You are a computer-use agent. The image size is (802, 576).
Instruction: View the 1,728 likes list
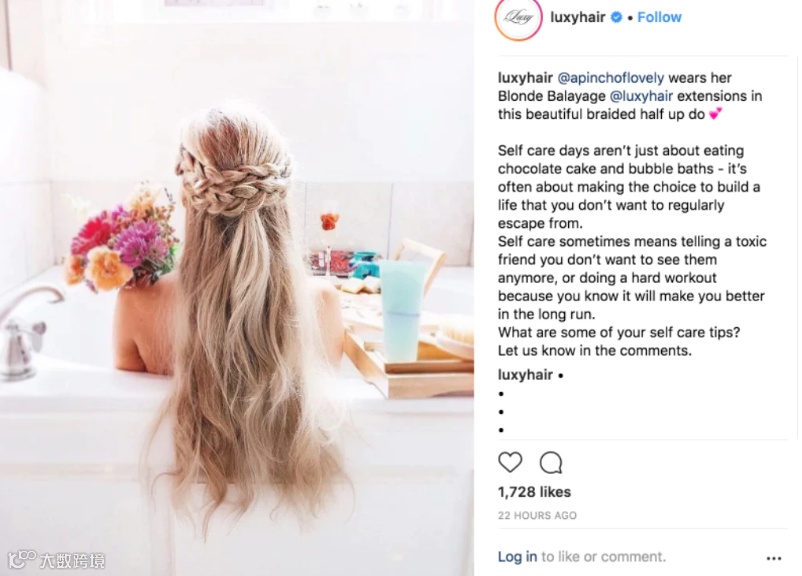coord(534,492)
